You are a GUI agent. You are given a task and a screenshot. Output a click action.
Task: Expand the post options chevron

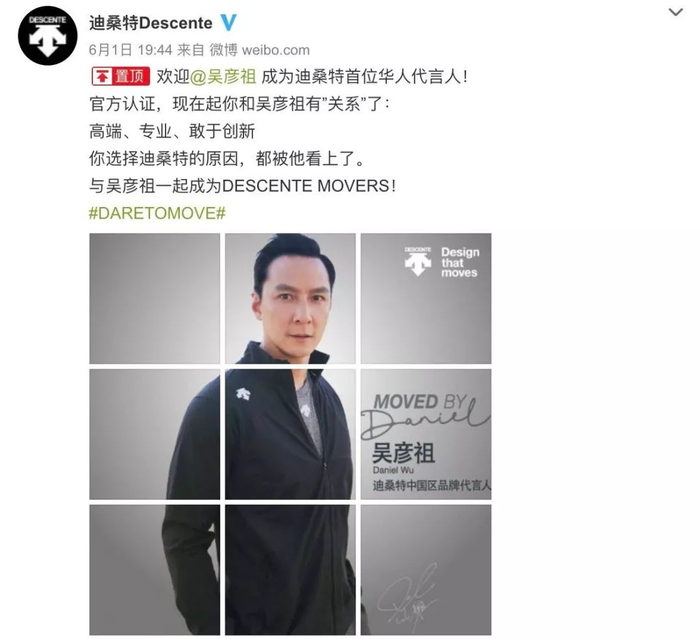pos(676,13)
